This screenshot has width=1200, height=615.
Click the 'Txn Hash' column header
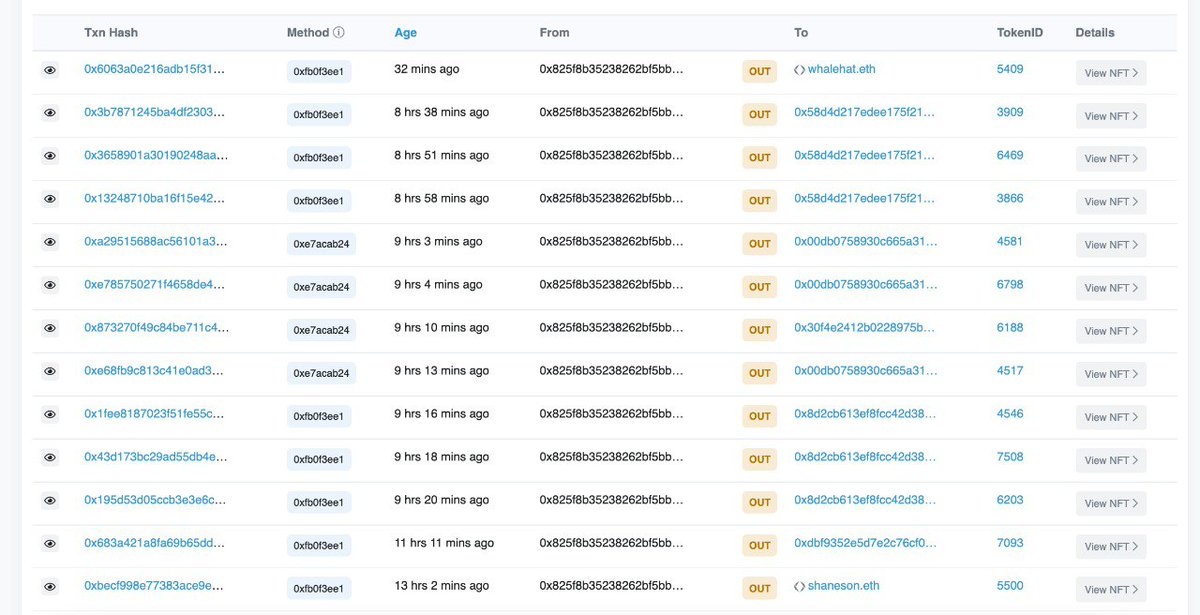click(x=111, y=33)
